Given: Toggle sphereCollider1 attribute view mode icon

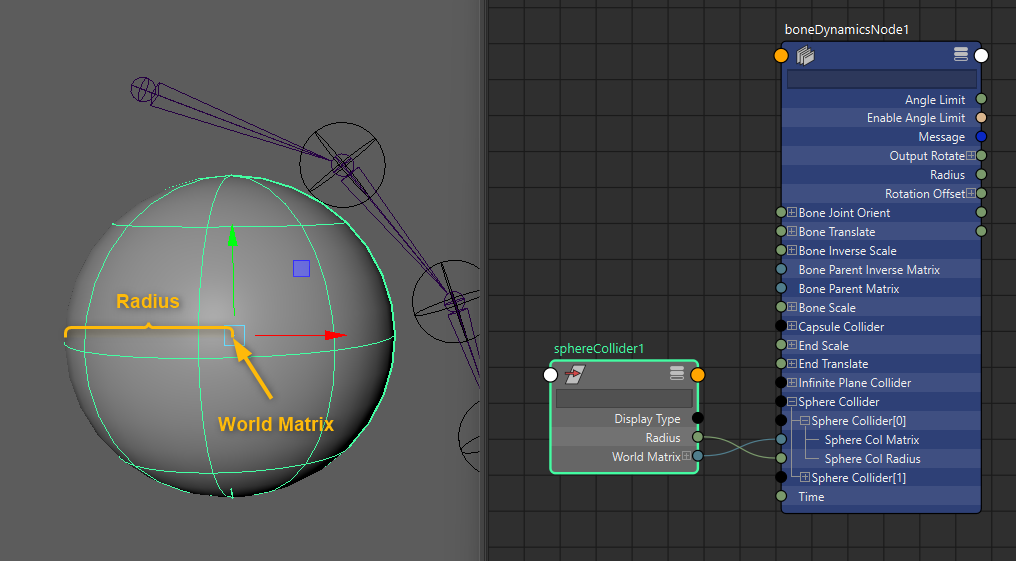Looking at the screenshot, I should 677,374.
